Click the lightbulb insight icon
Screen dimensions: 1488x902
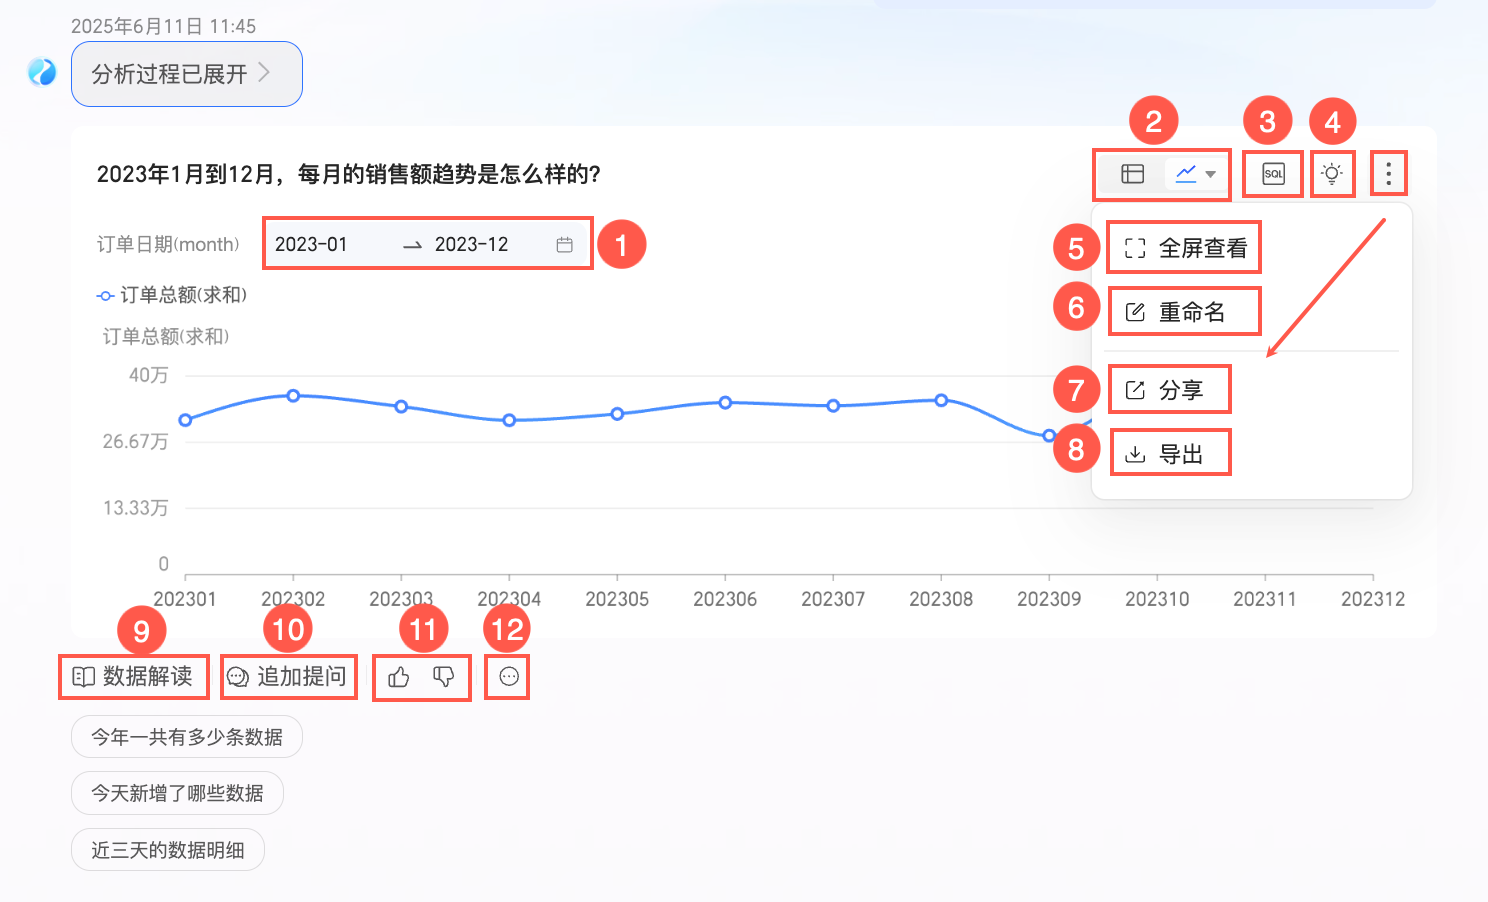1331,174
